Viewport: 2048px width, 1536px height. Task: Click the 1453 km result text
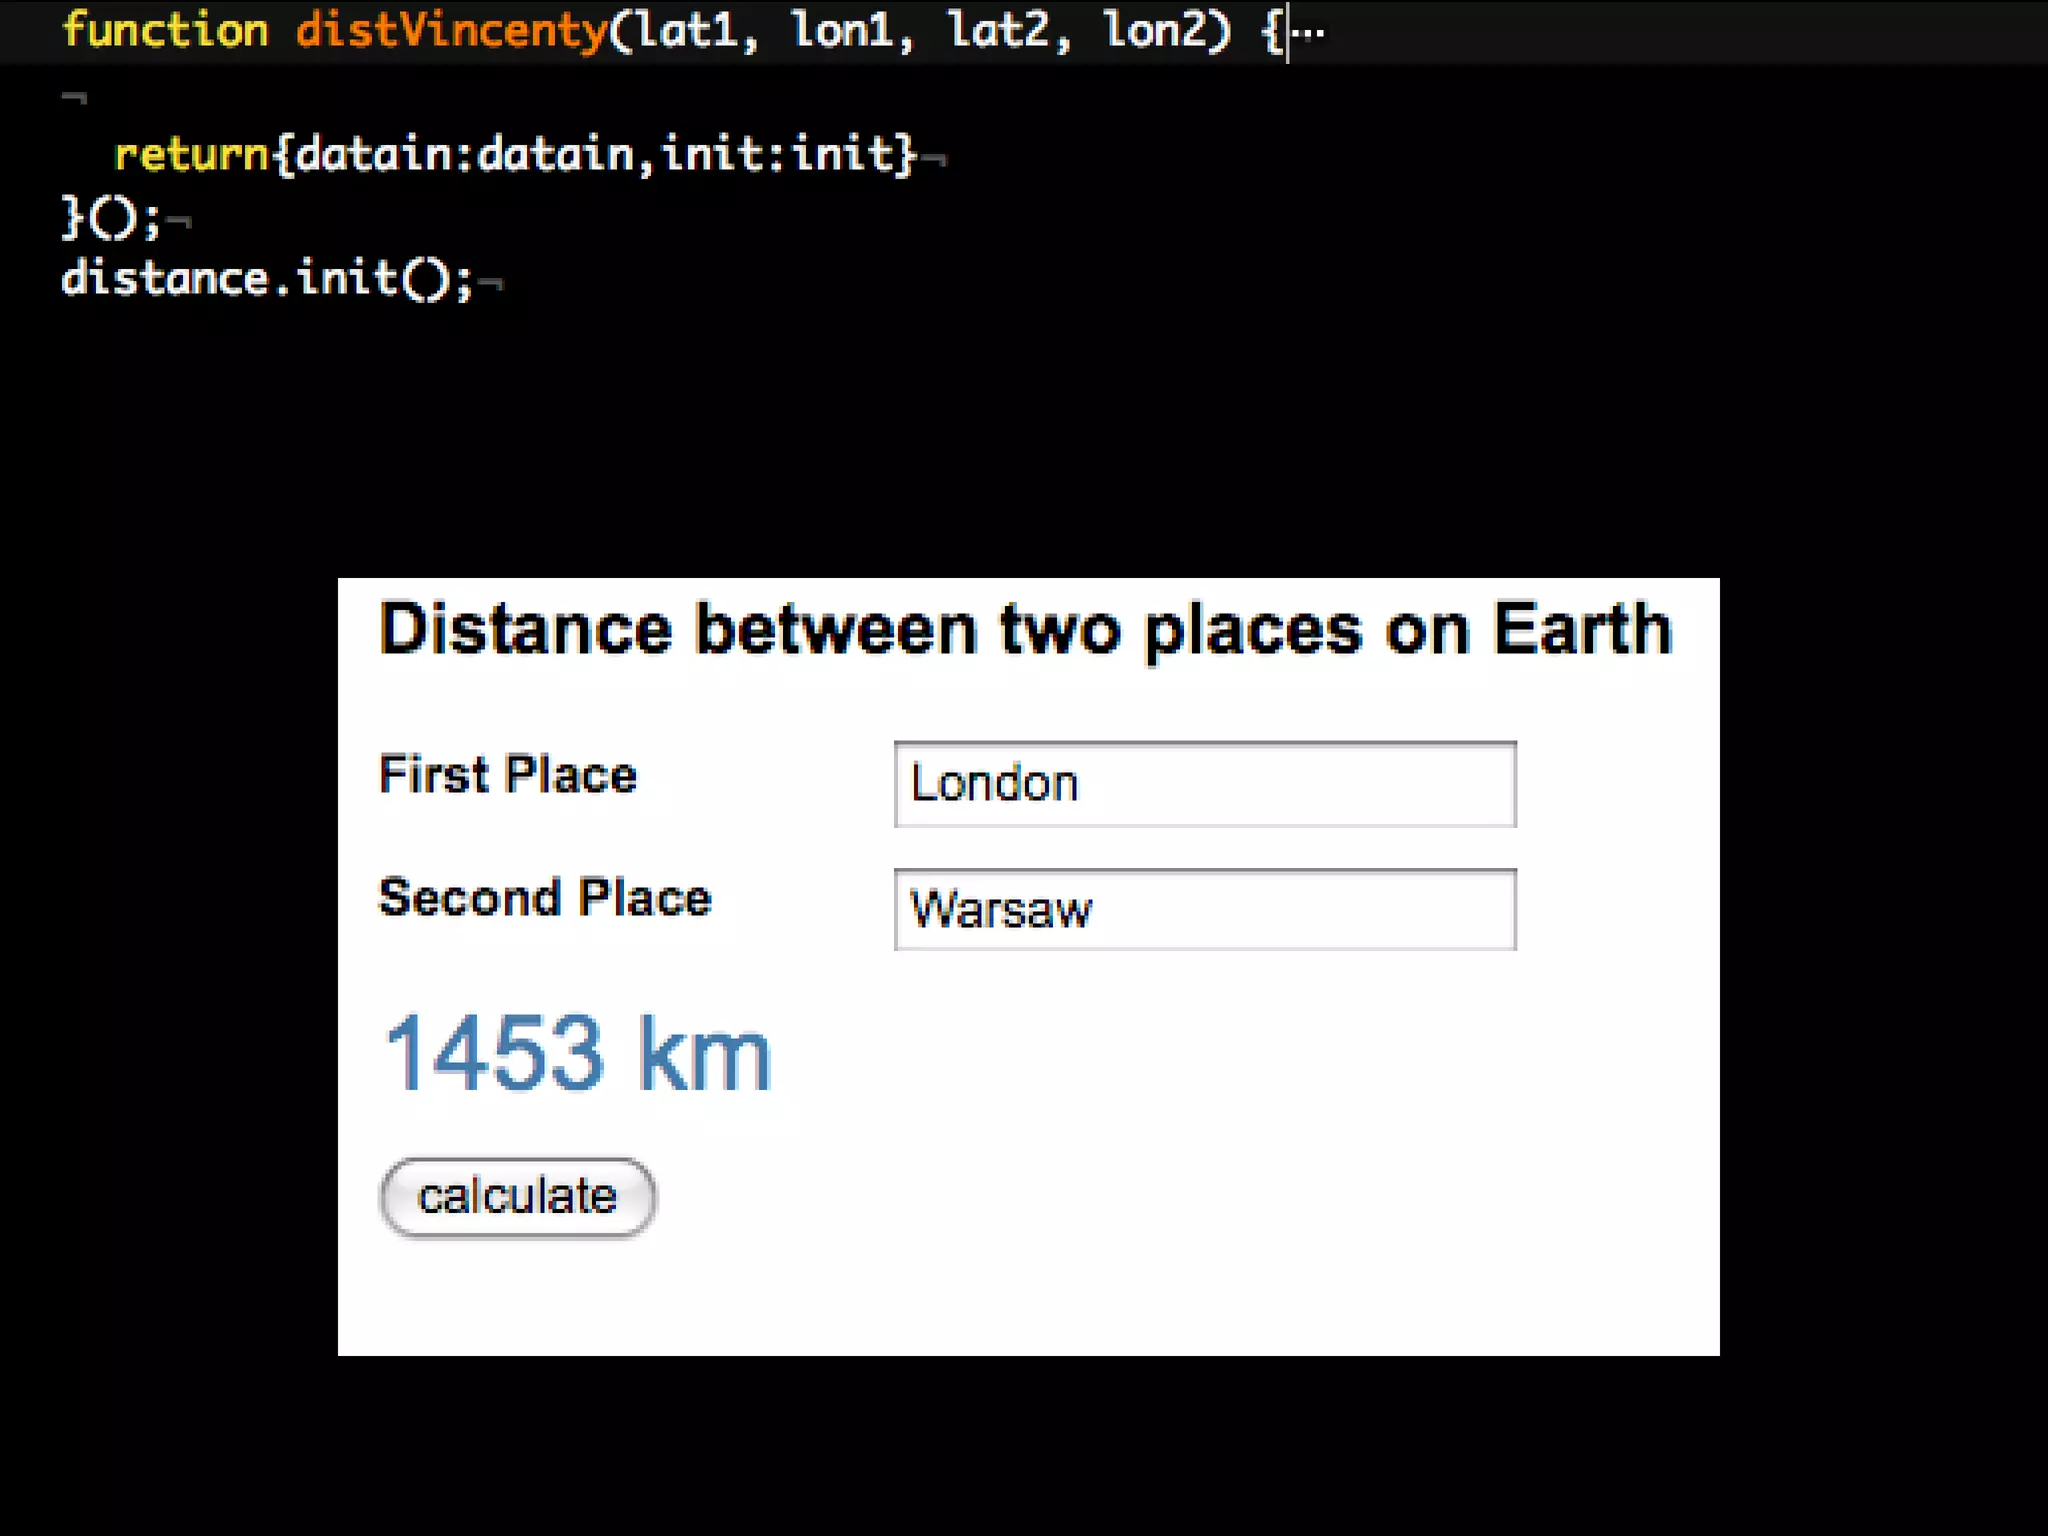coord(577,1053)
